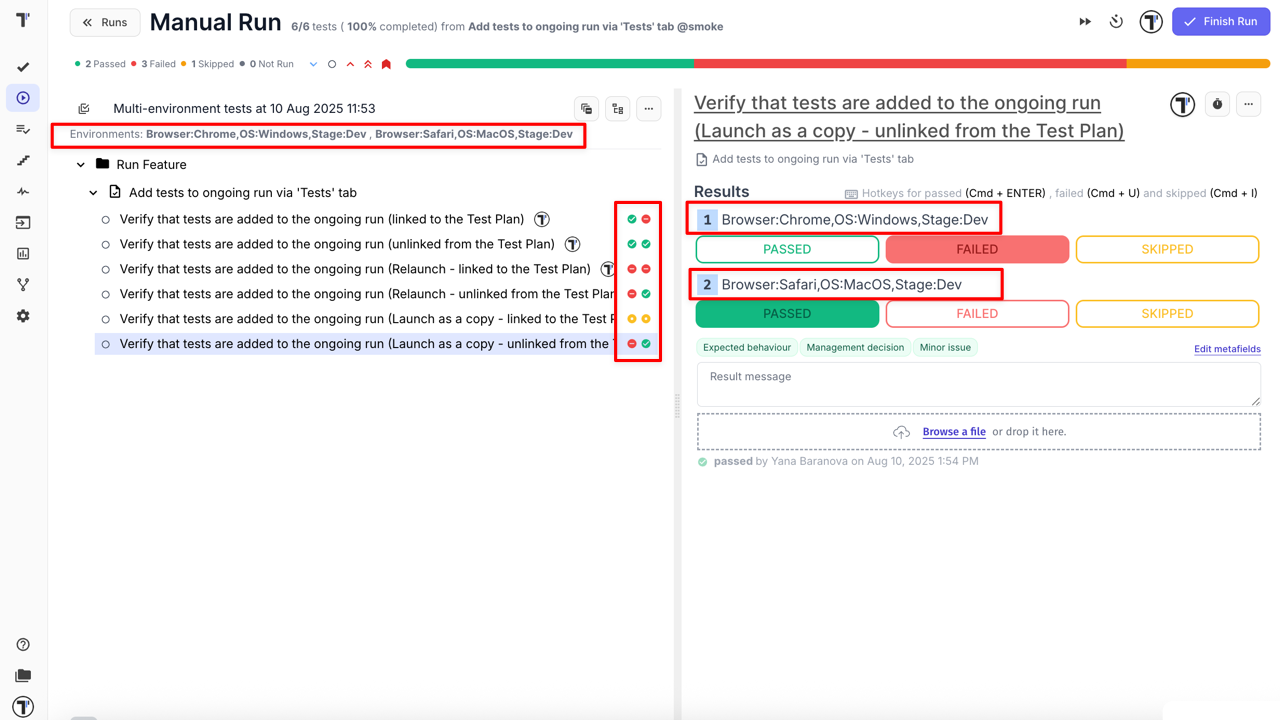Open the Analytics chart icon in sidebar
1280x720 pixels.
point(23,254)
